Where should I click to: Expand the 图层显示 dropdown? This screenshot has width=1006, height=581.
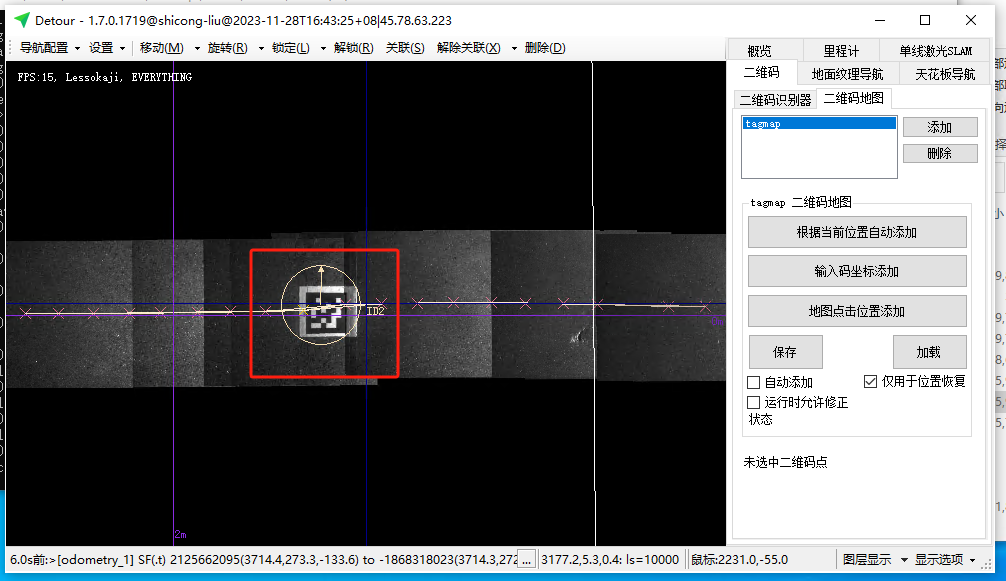click(873, 560)
